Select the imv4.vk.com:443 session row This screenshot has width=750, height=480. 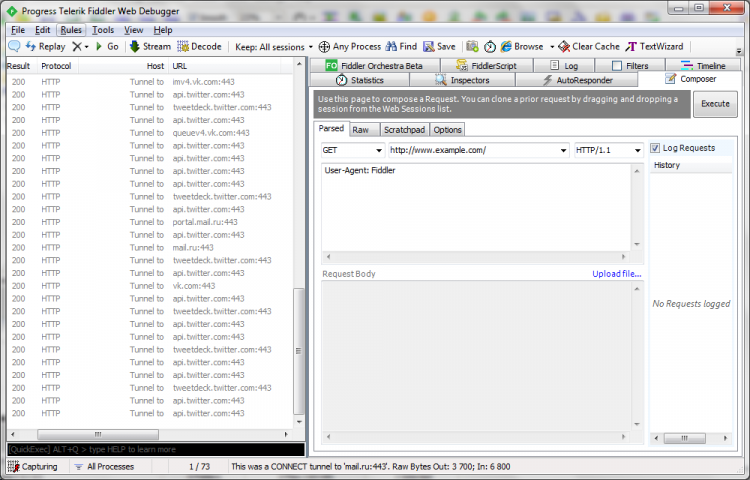(150, 82)
